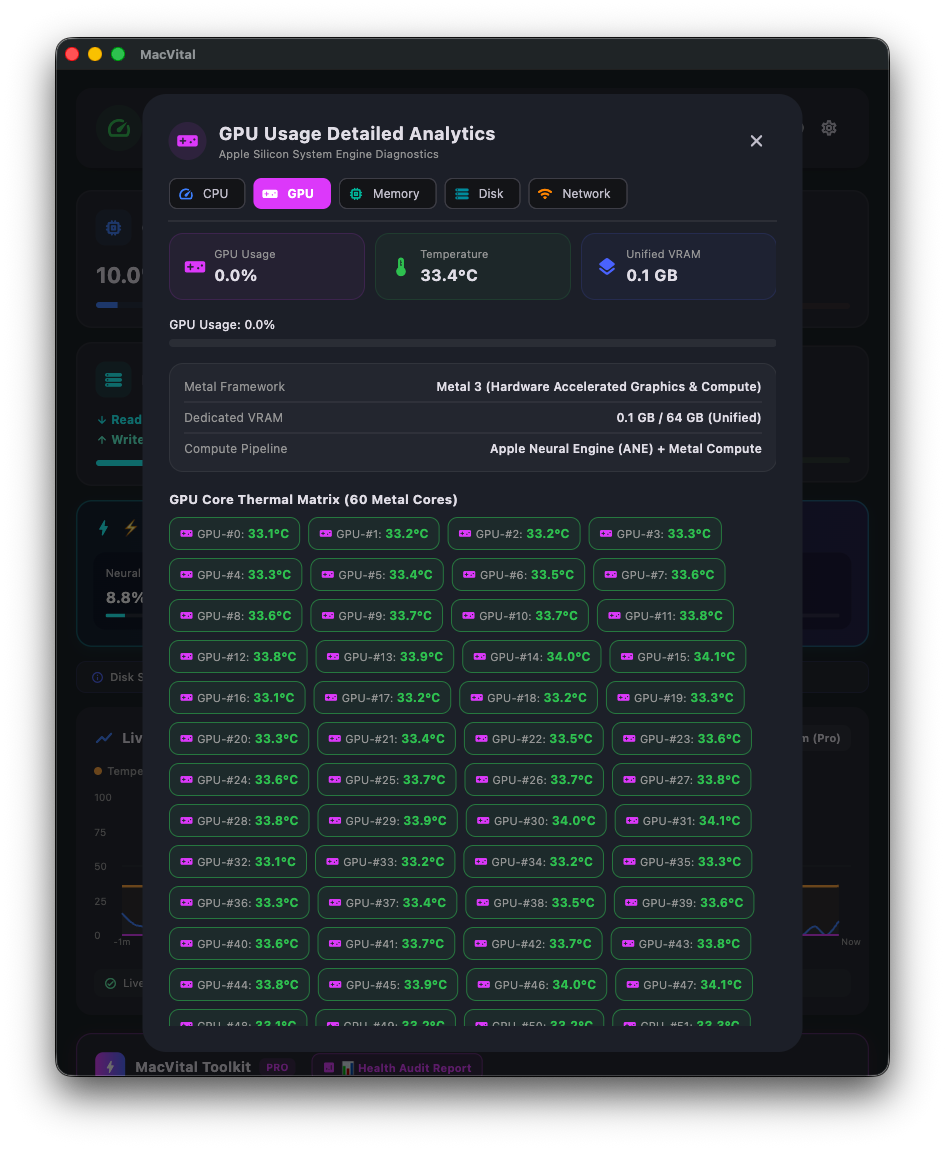Click the icon inside GPU-#42 chip

[x=481, y=944]
